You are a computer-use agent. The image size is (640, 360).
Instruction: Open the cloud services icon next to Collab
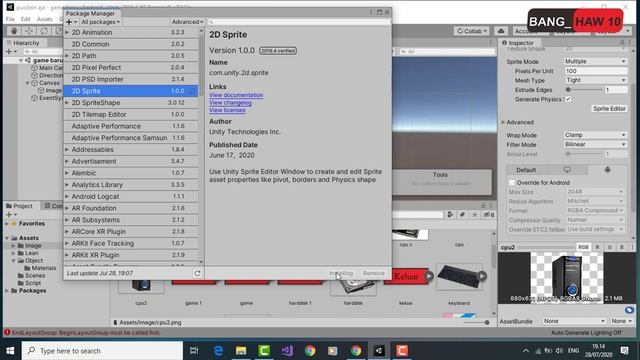click(x=501, y=31)
